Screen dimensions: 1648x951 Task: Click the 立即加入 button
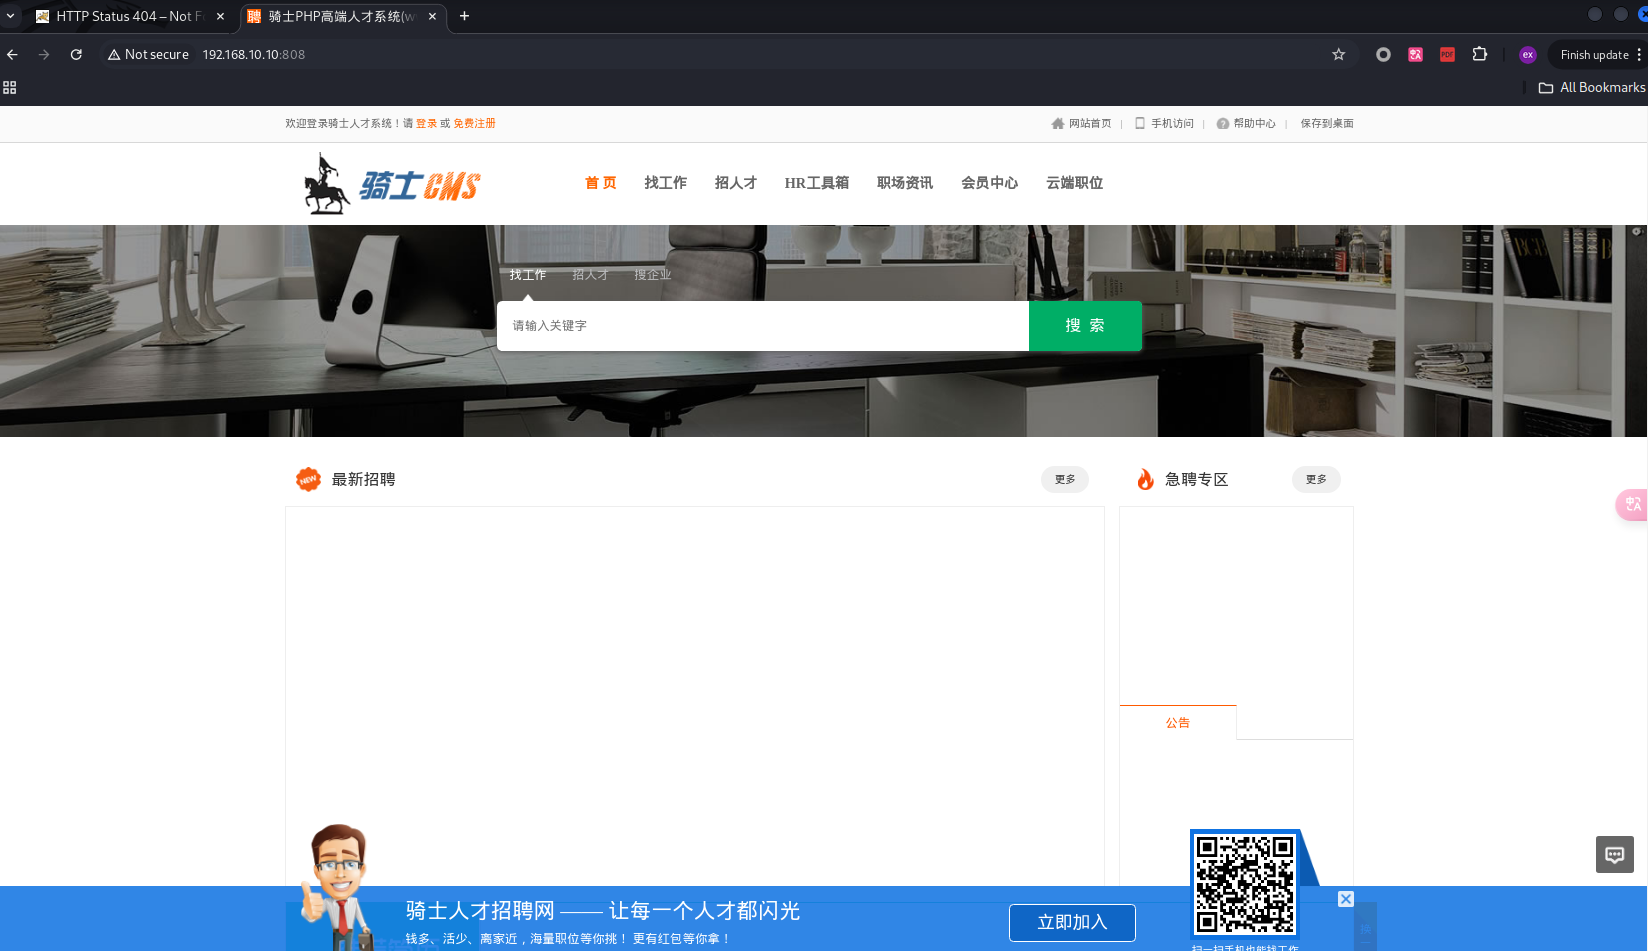[x=1071, y=922]
